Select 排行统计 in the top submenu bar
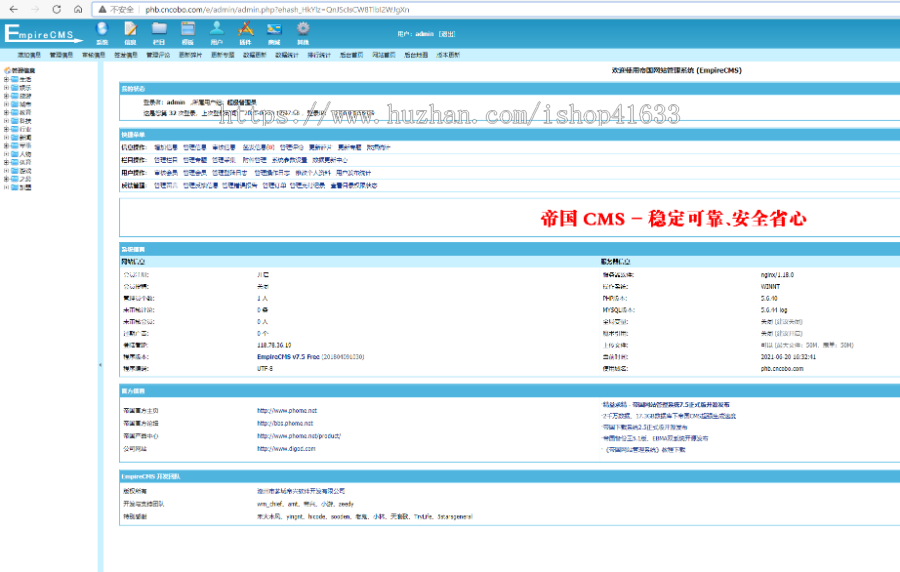 (319, 55)
